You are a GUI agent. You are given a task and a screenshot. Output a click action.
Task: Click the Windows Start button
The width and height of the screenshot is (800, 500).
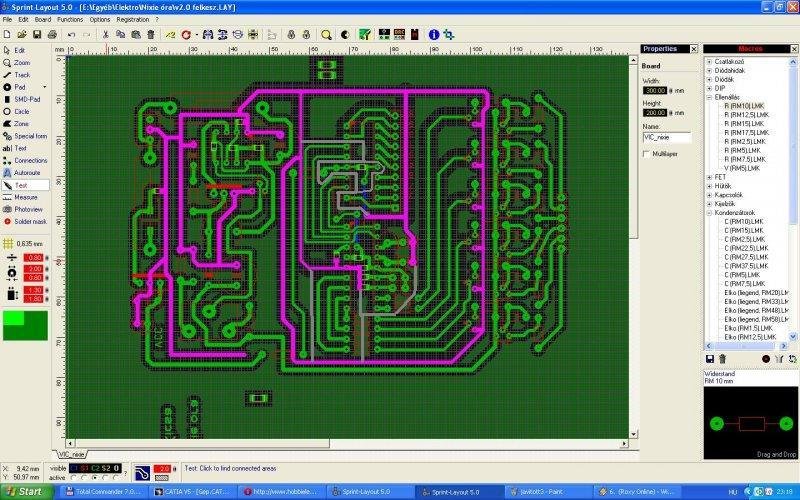point(26,492)
